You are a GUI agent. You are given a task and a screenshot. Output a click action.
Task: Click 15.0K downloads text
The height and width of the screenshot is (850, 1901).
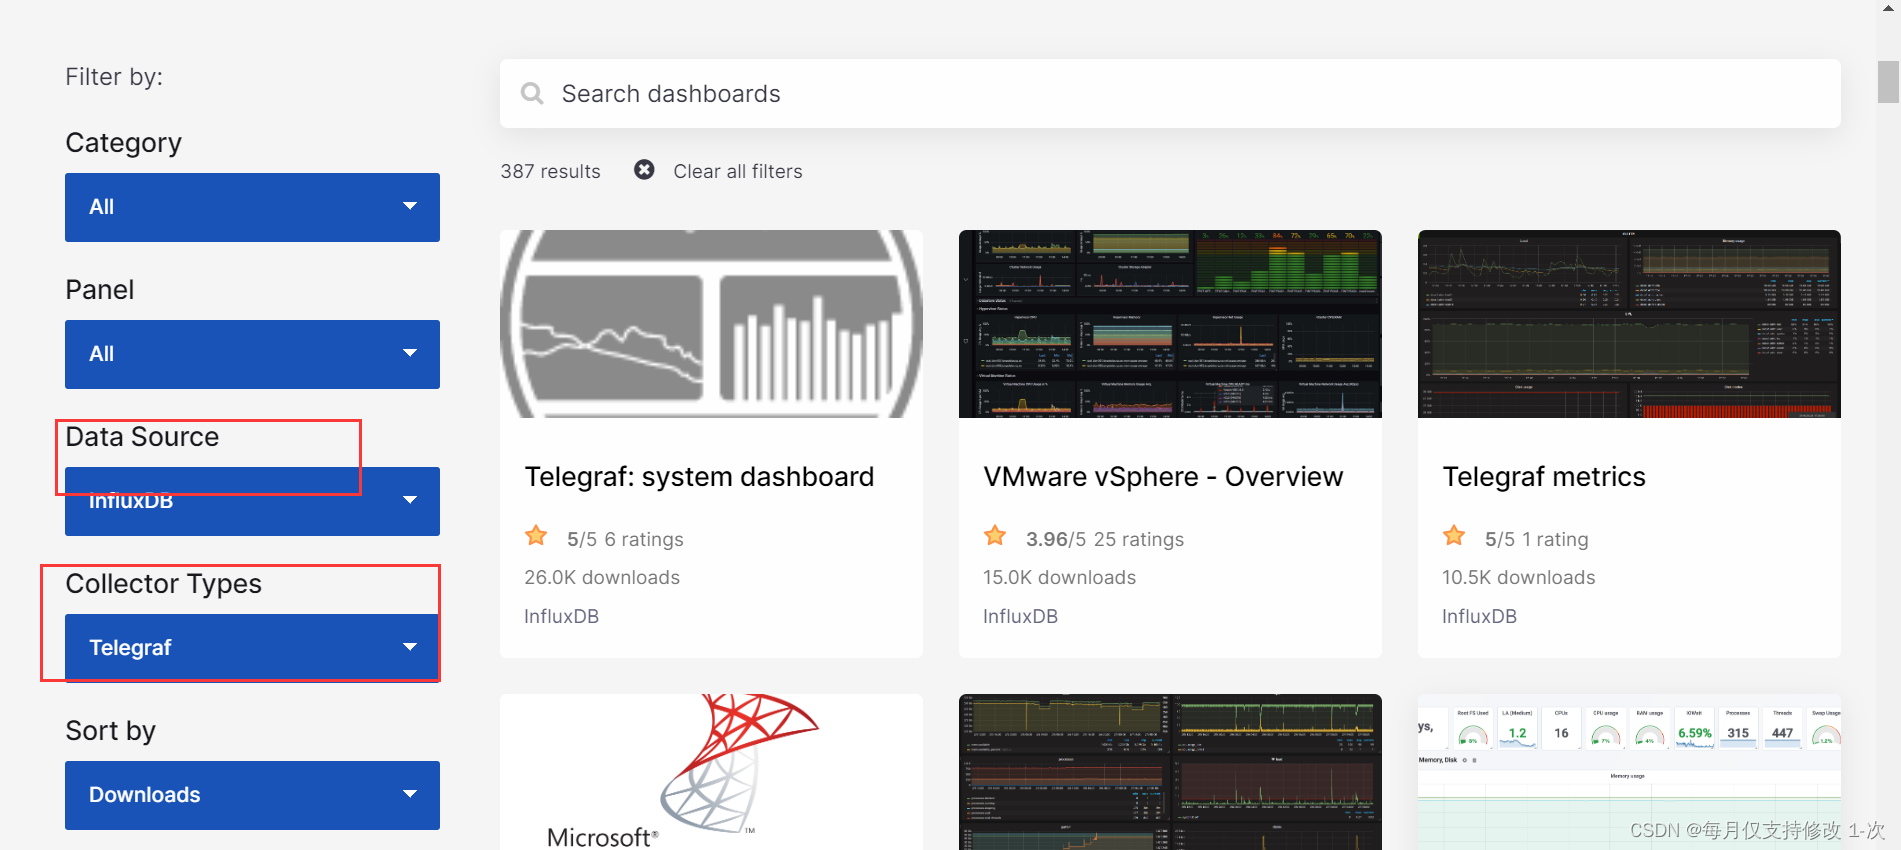pyautogui.click(x=1059, y=577)
